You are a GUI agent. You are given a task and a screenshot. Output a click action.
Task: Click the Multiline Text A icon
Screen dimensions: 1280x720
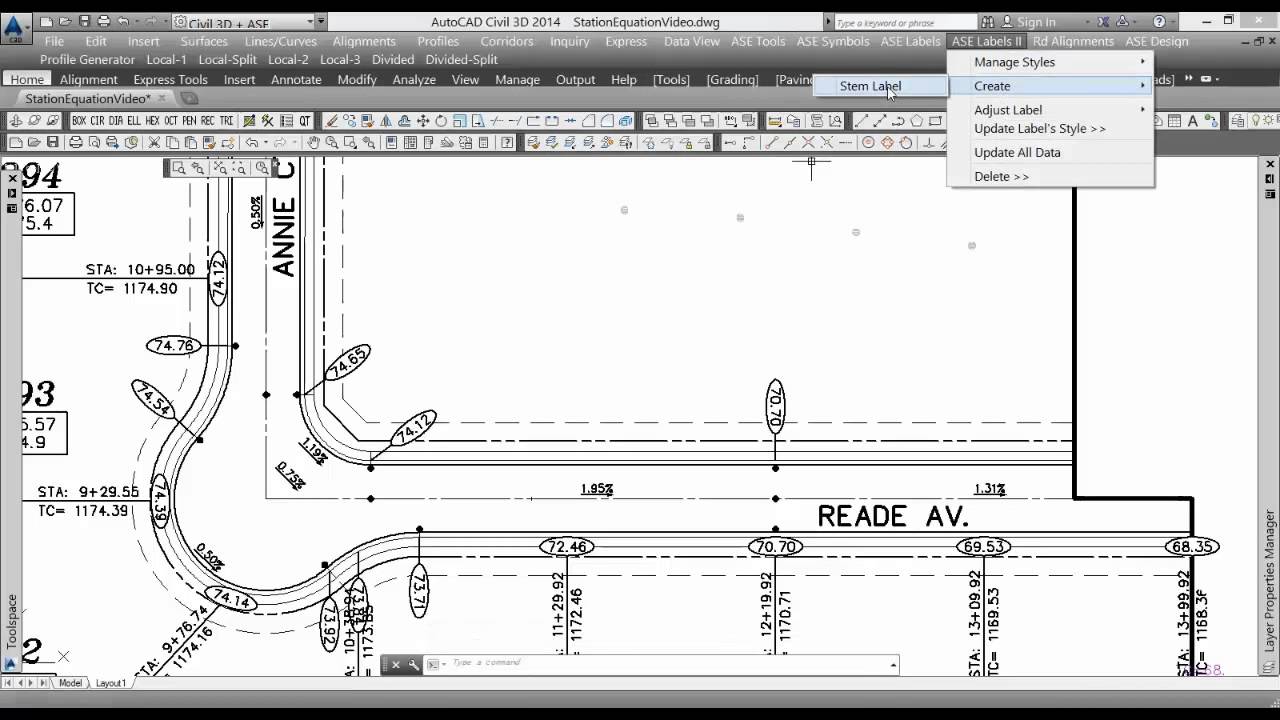[1192, 121]
